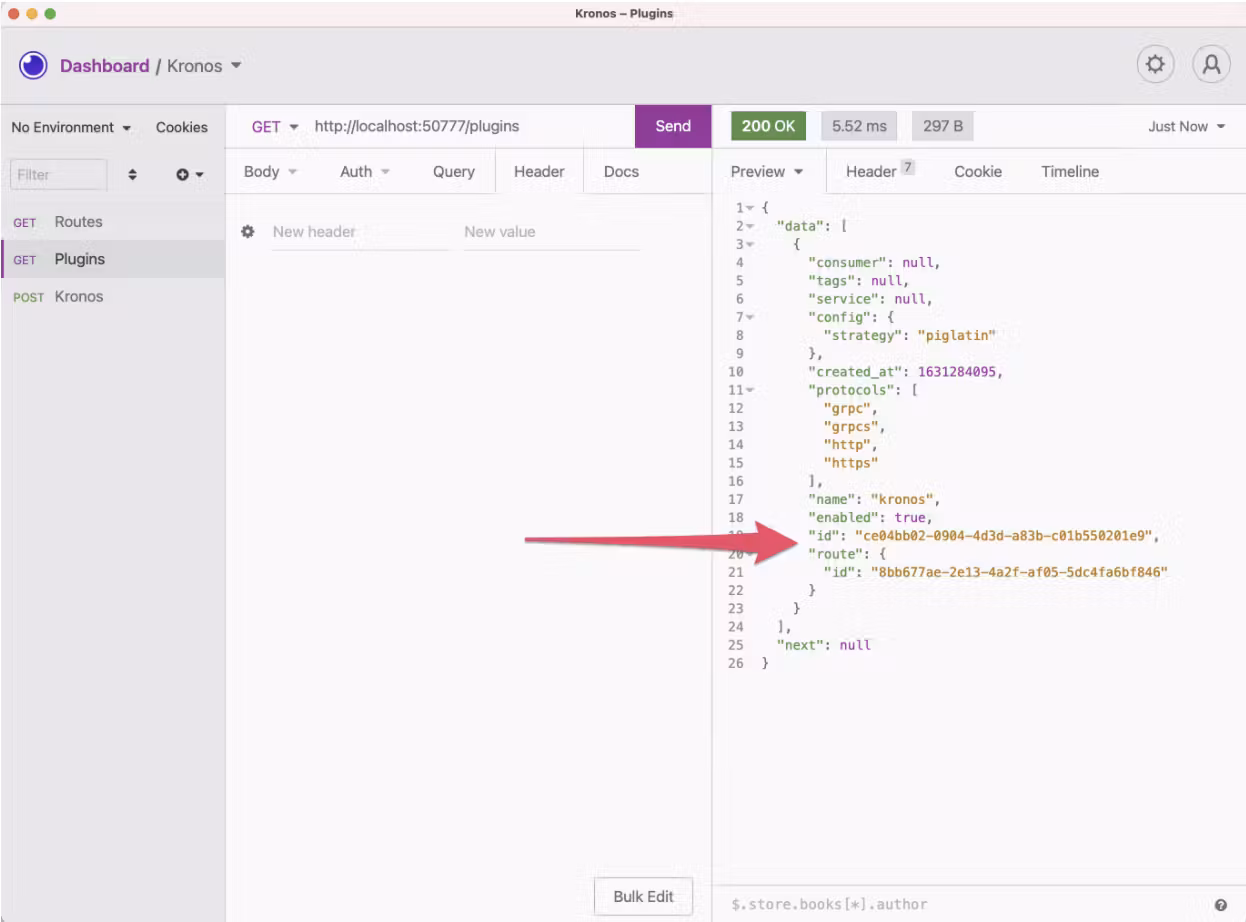Collapse the "protocols" array fold arrow

pyautogui.click(x=750, y=390)
